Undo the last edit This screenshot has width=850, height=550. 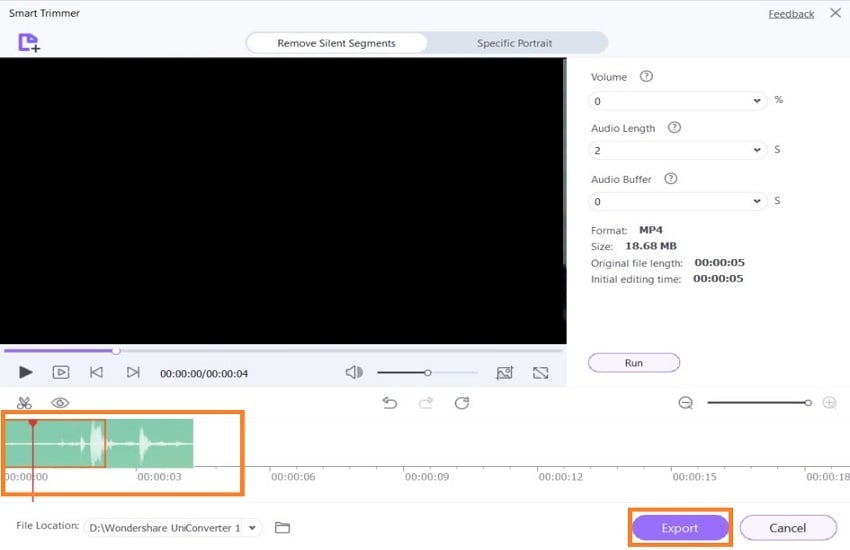click(x=390, y=403)
